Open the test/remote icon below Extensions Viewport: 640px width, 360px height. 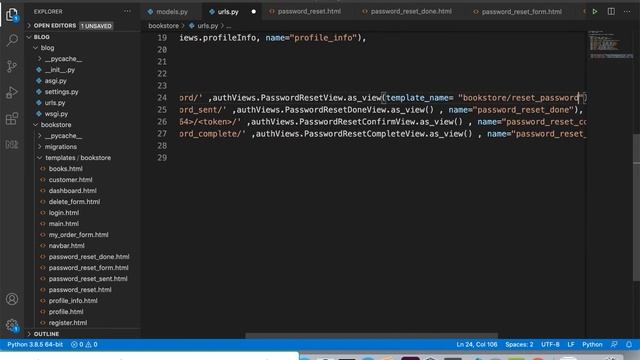click(x=12, y=144)
